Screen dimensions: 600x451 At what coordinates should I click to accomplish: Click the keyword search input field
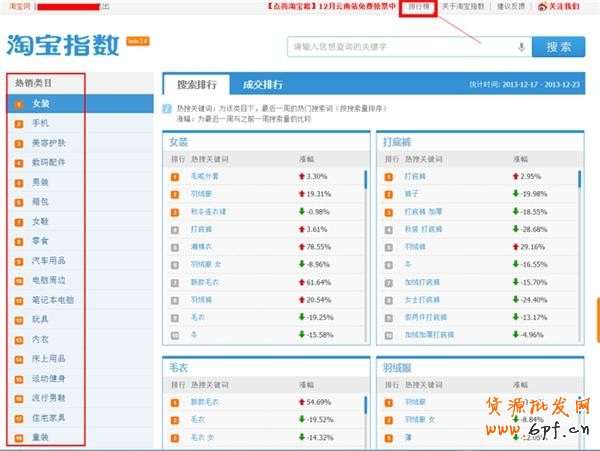pyautogui.click(x=400, y=47)
